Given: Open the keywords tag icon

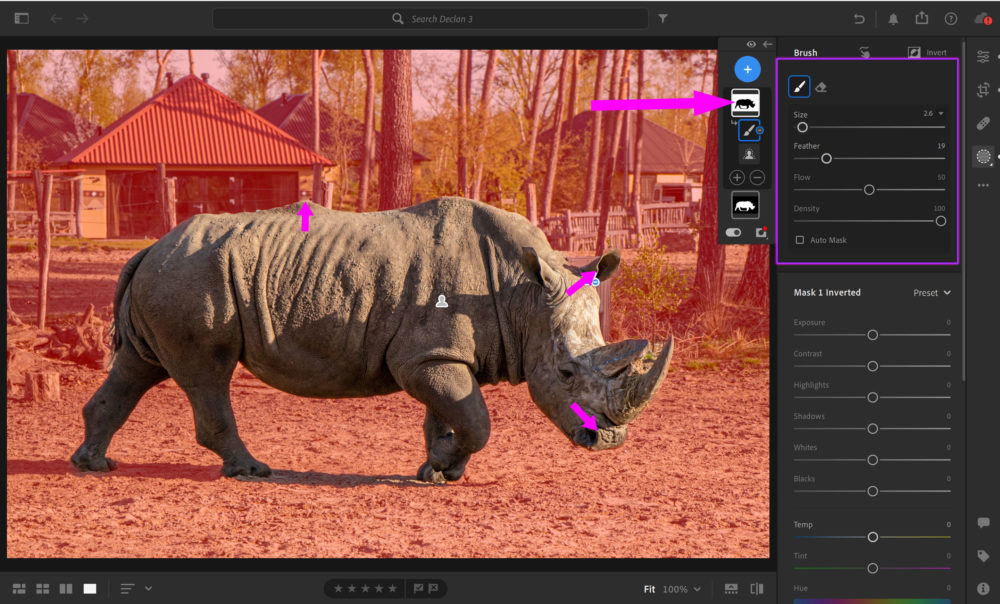Looking at the screenshot, I should click(983, 556).
